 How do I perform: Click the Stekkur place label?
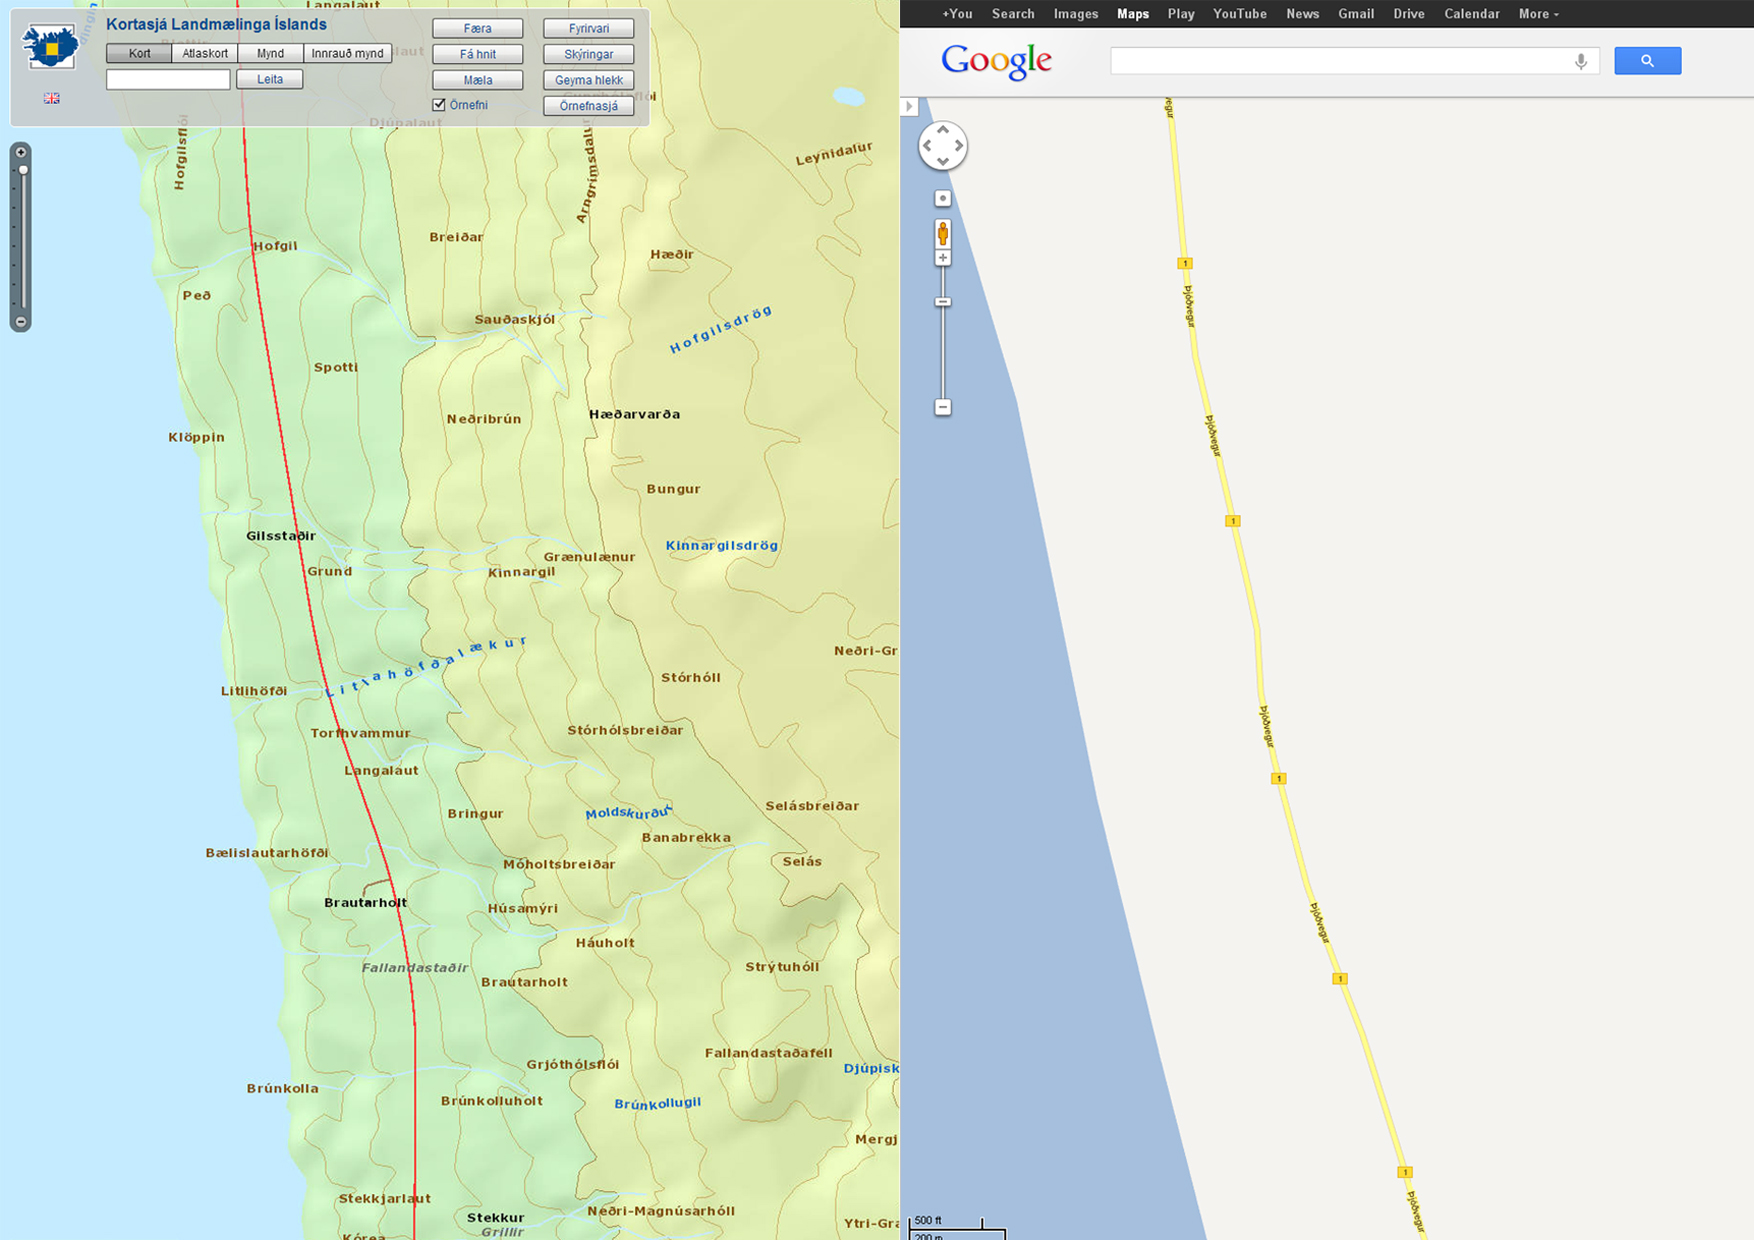click(x=495, y=1217)
